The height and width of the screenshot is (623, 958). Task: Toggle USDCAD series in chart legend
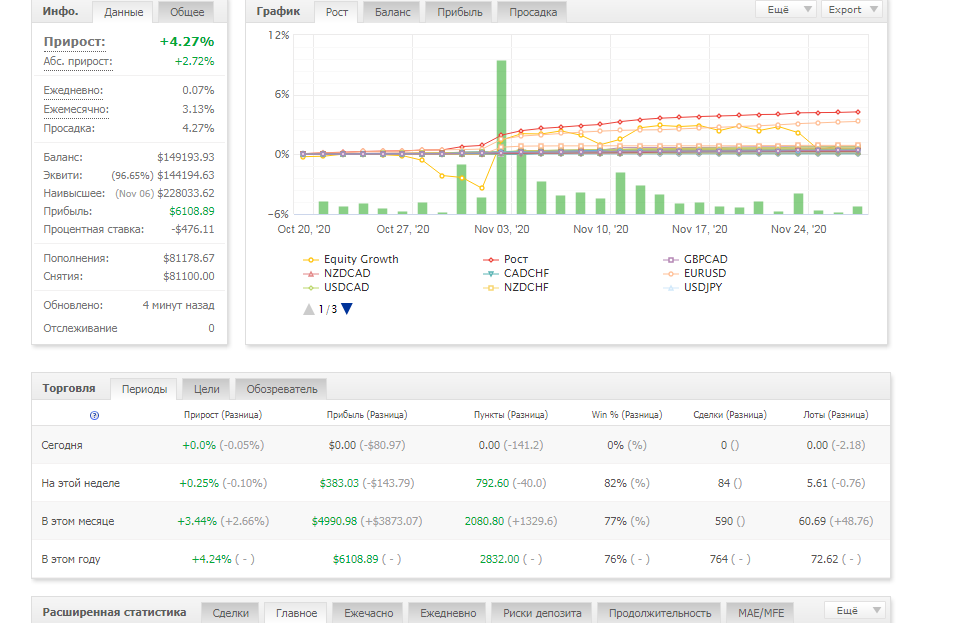[x=336, y=287]
